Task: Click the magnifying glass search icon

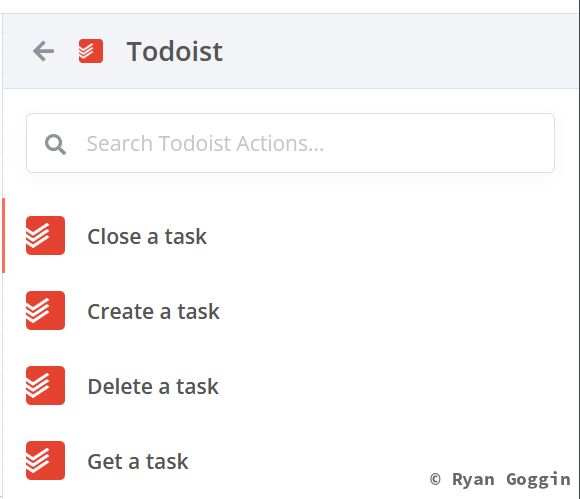Action: 55,144
